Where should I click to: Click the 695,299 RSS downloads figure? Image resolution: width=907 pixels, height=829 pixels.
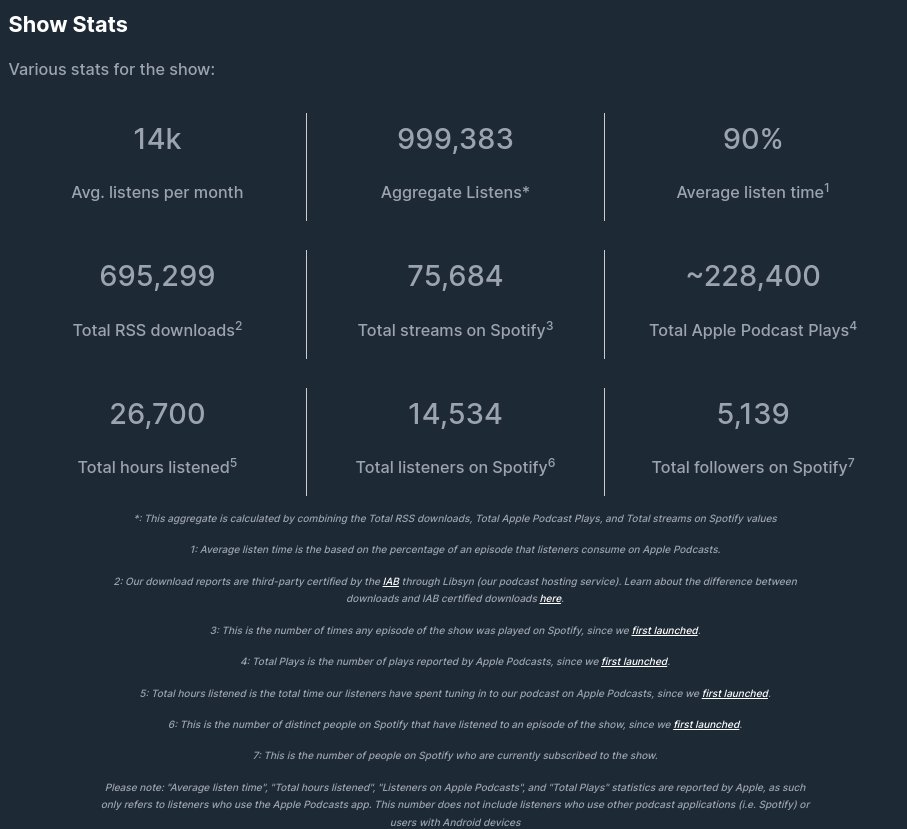click(x=157, y=276)
